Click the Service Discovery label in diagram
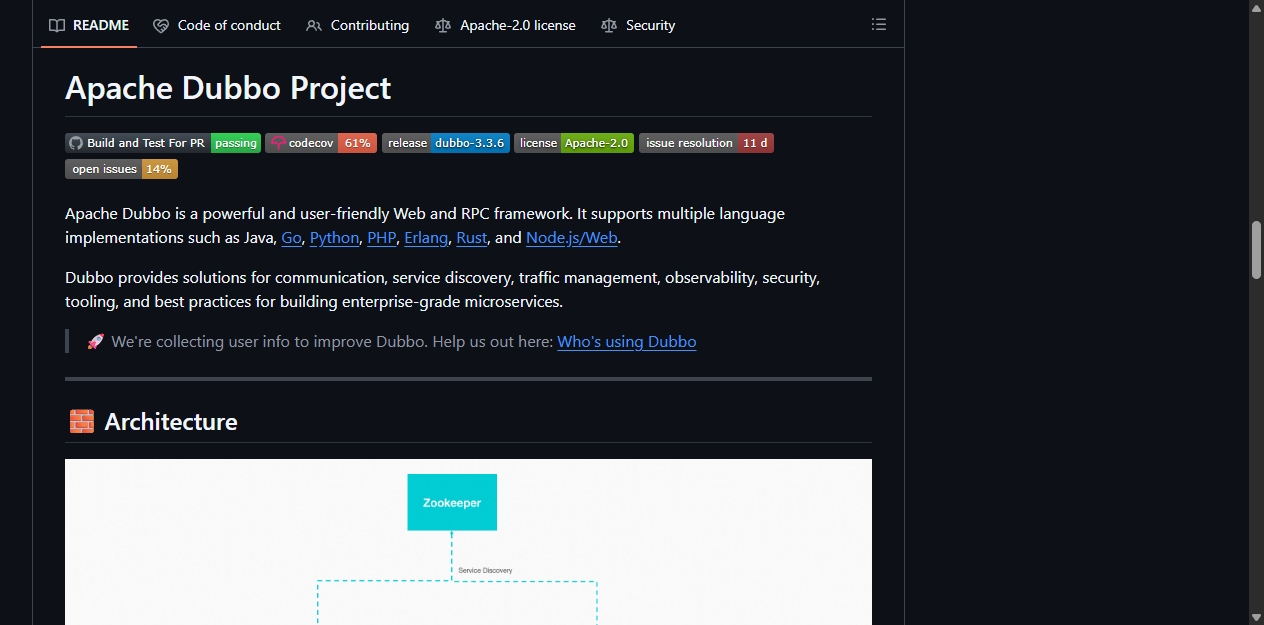The height and width of the screenshot is (625, 1264). (x=485, y=570)
